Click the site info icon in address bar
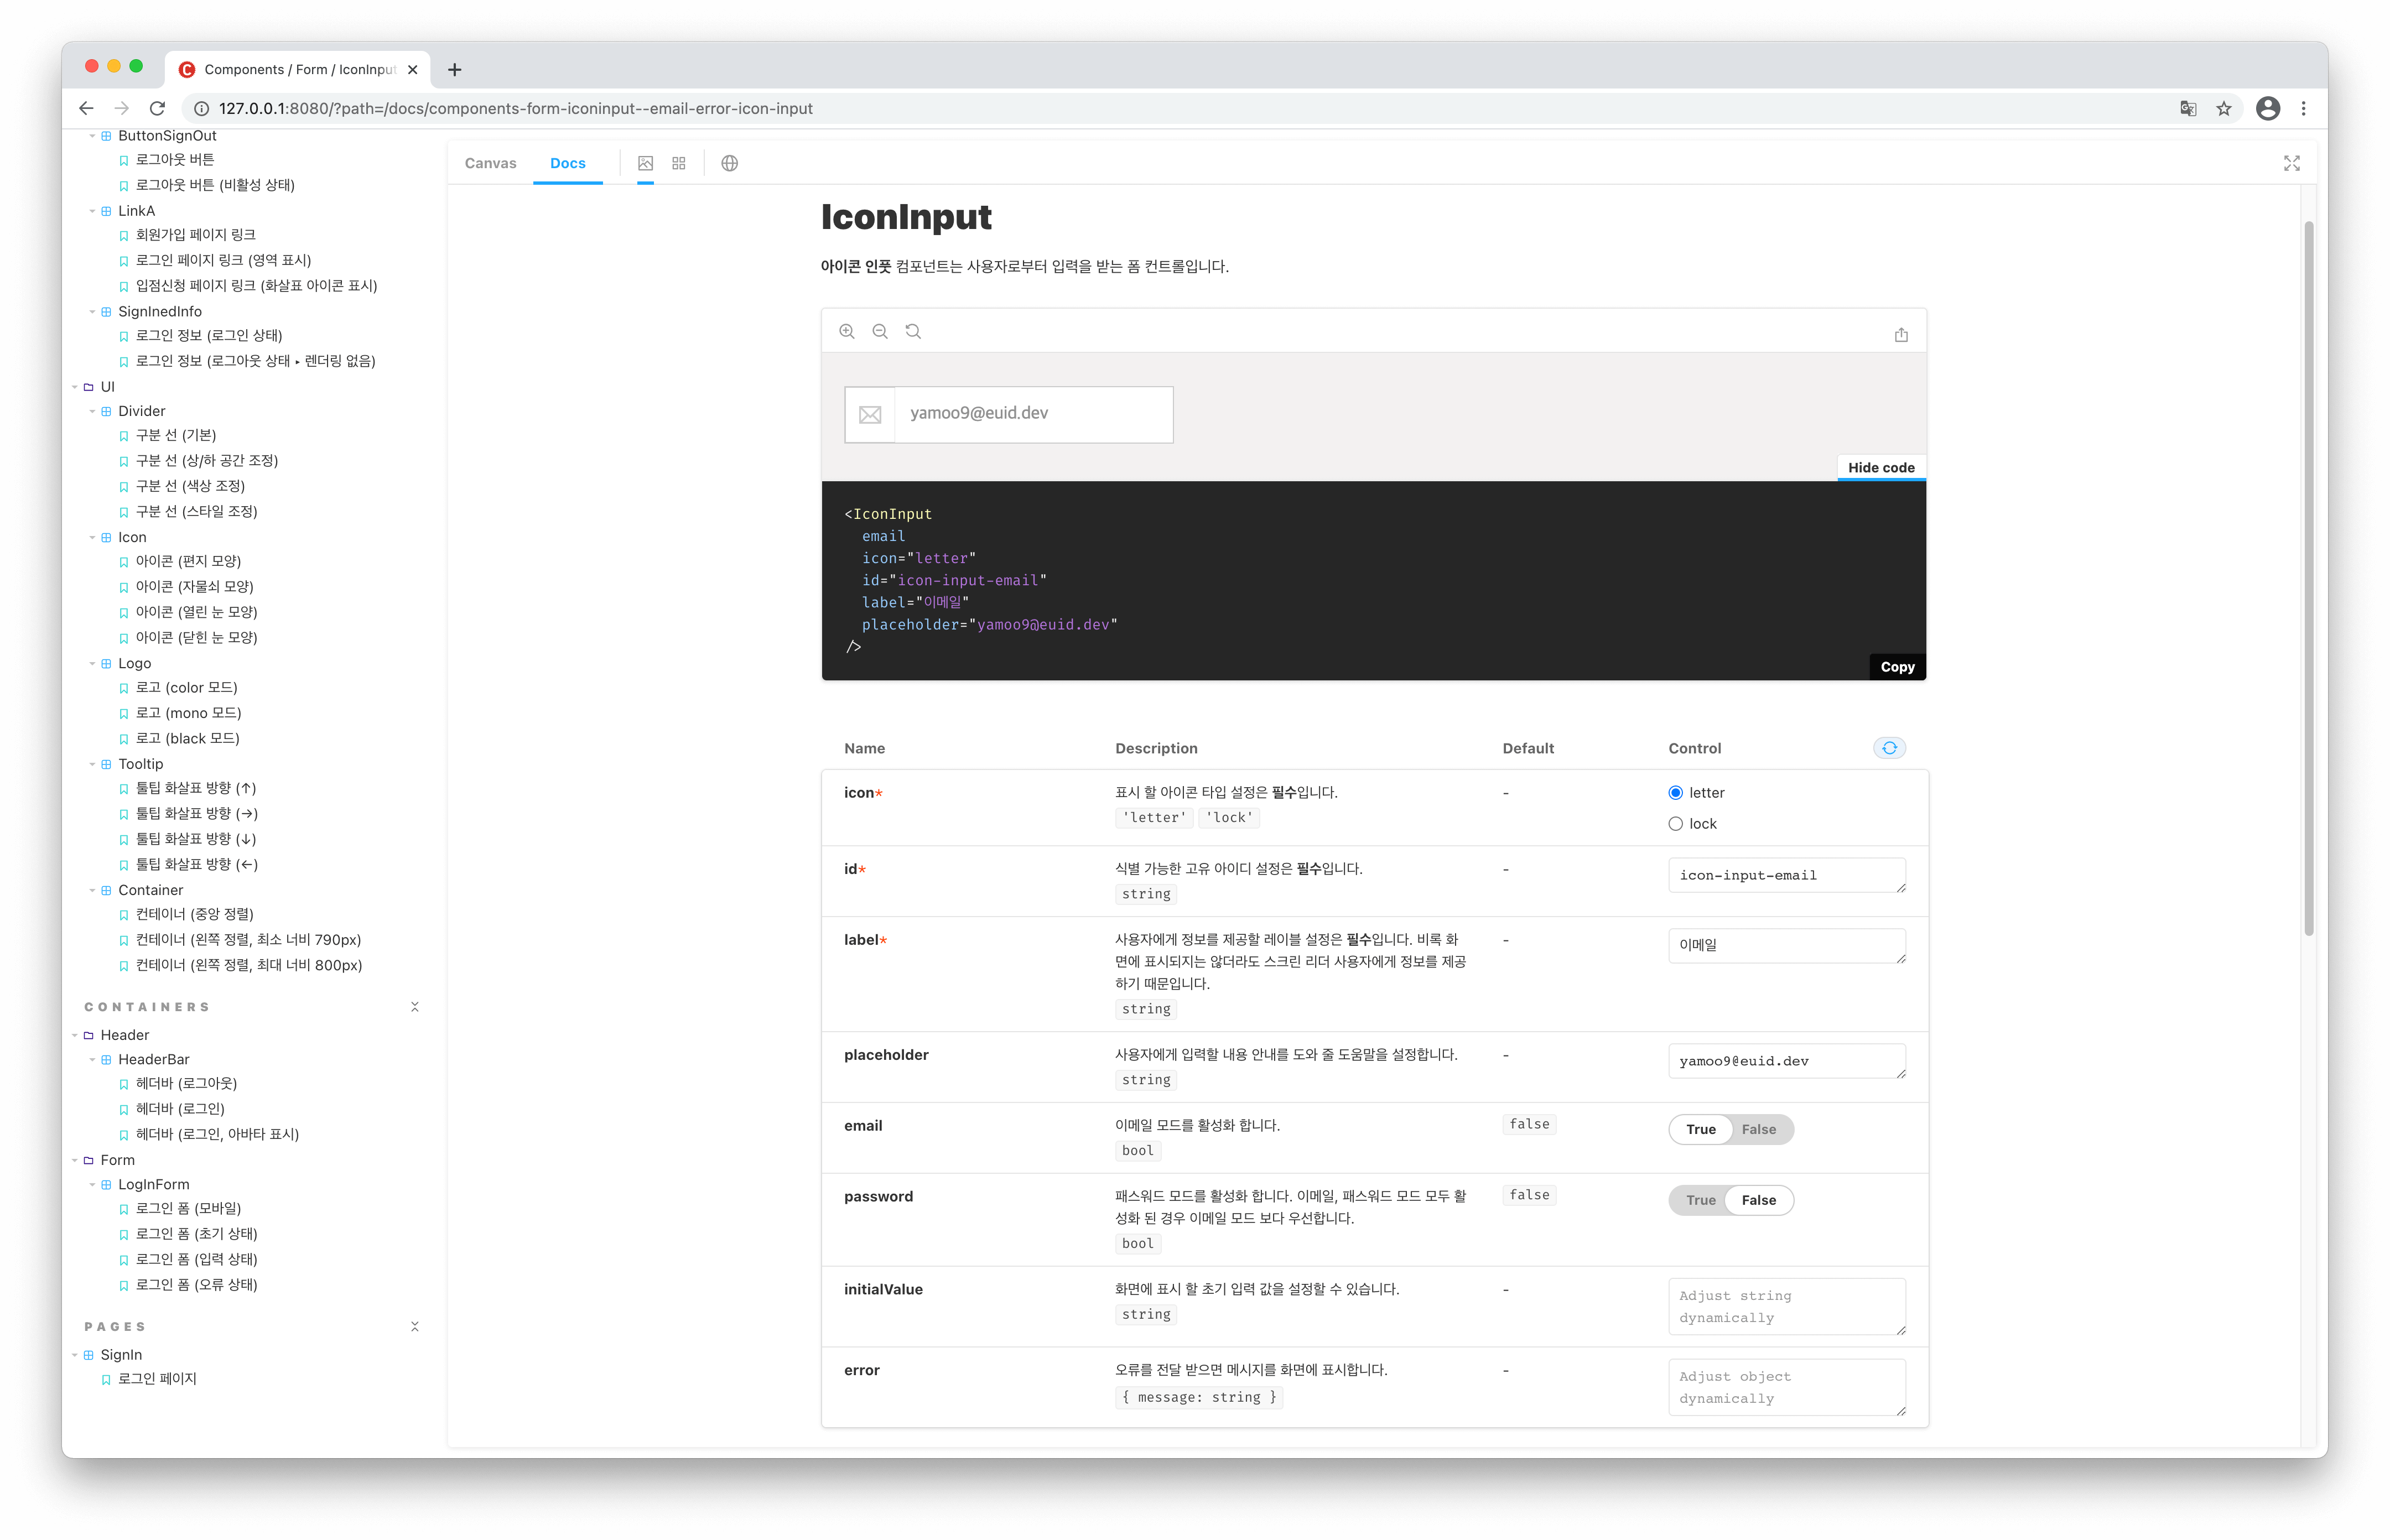Screen dimensions: 2390x1540 coord(201,108)
